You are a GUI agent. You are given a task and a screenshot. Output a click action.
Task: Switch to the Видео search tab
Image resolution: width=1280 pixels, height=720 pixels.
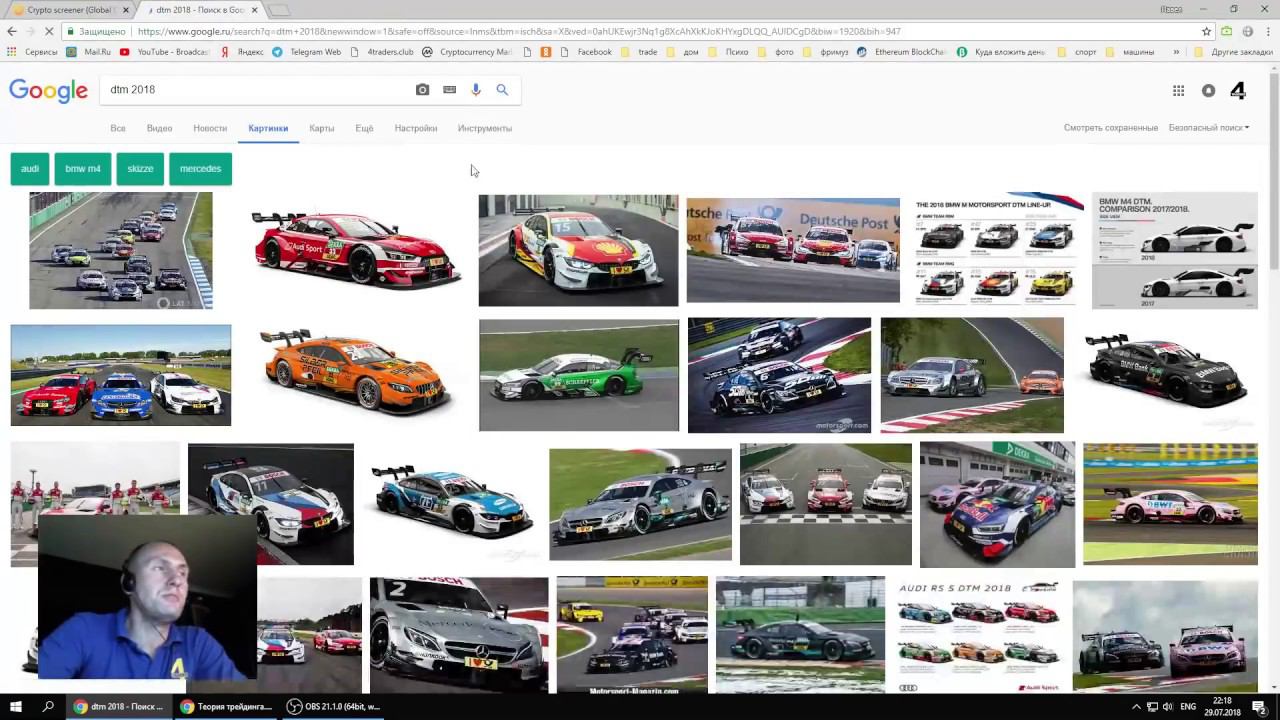159,128
